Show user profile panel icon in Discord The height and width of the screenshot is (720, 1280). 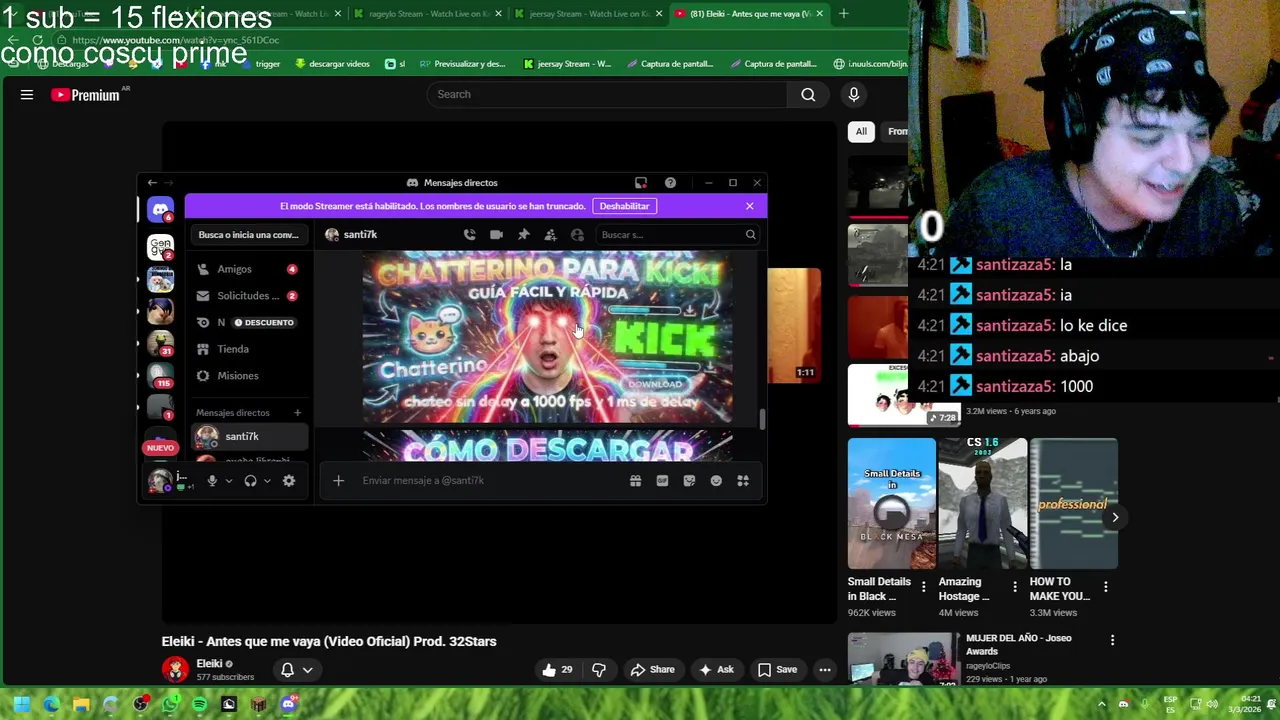(x=577, y=234)
